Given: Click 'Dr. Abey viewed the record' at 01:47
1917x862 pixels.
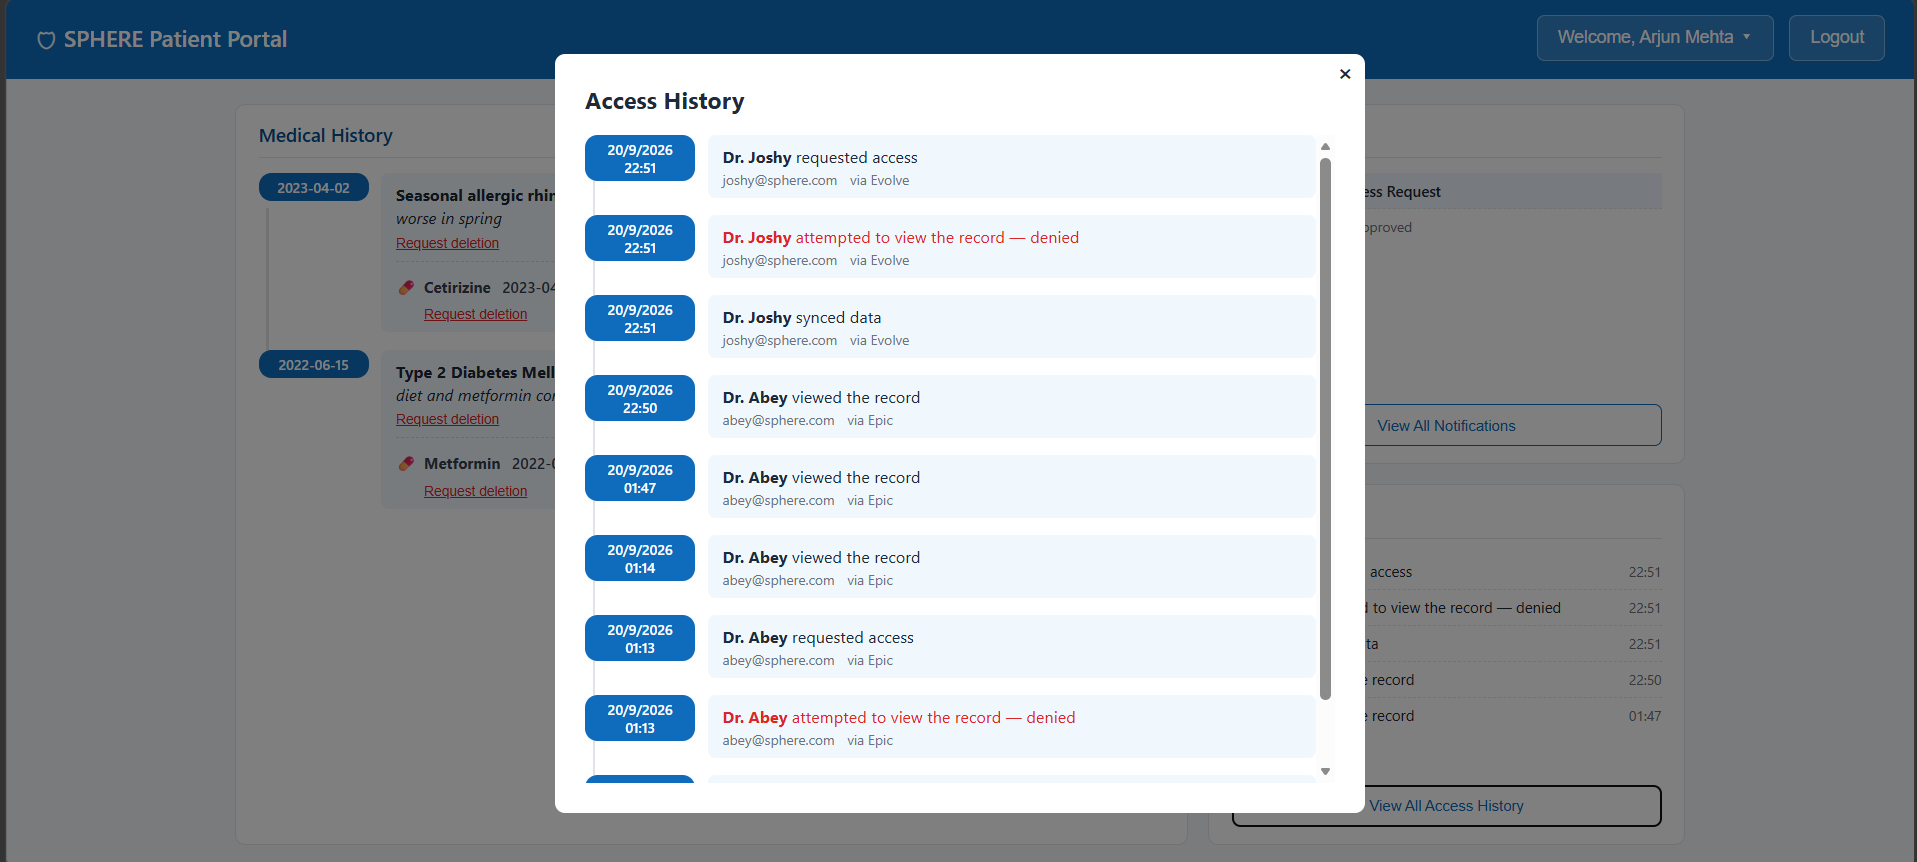Looking at the screenshot, I should pyautogui.click(x=1012, y=487).
